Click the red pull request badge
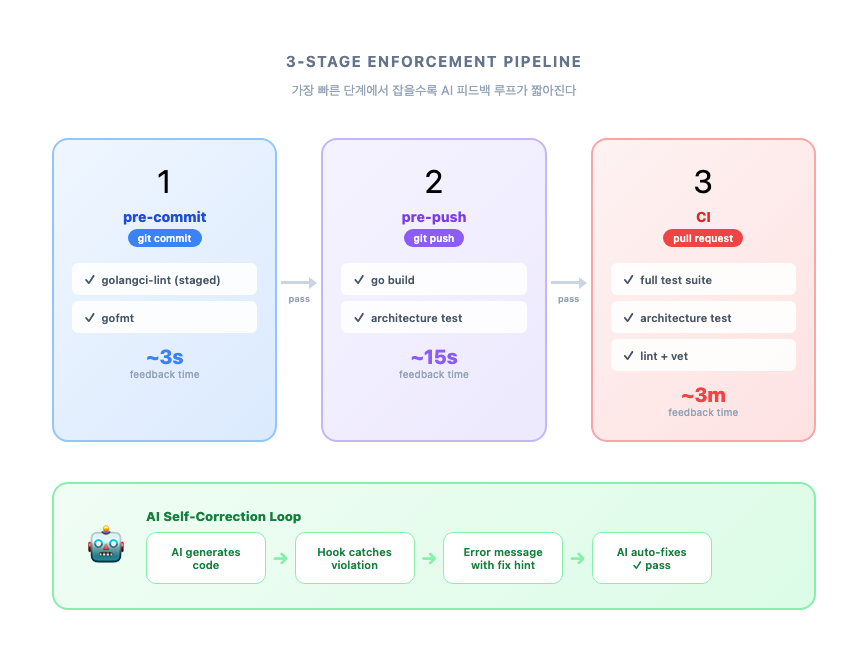868x662 pixels. click(x=703, y=238)
